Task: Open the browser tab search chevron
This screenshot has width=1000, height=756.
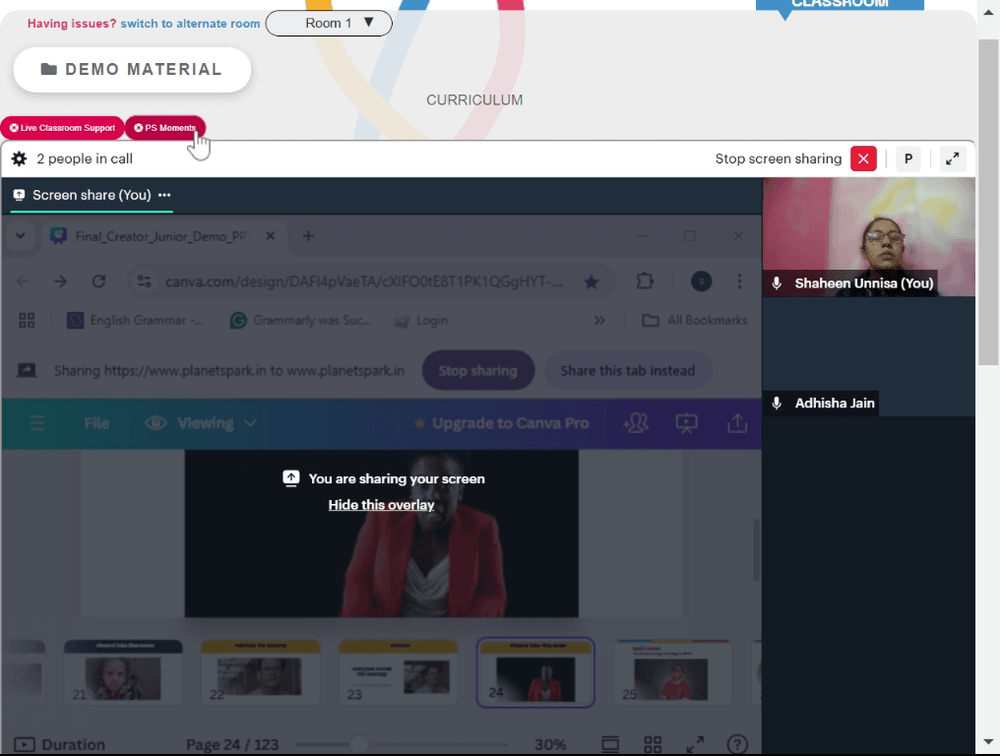Action: (20, 236)
